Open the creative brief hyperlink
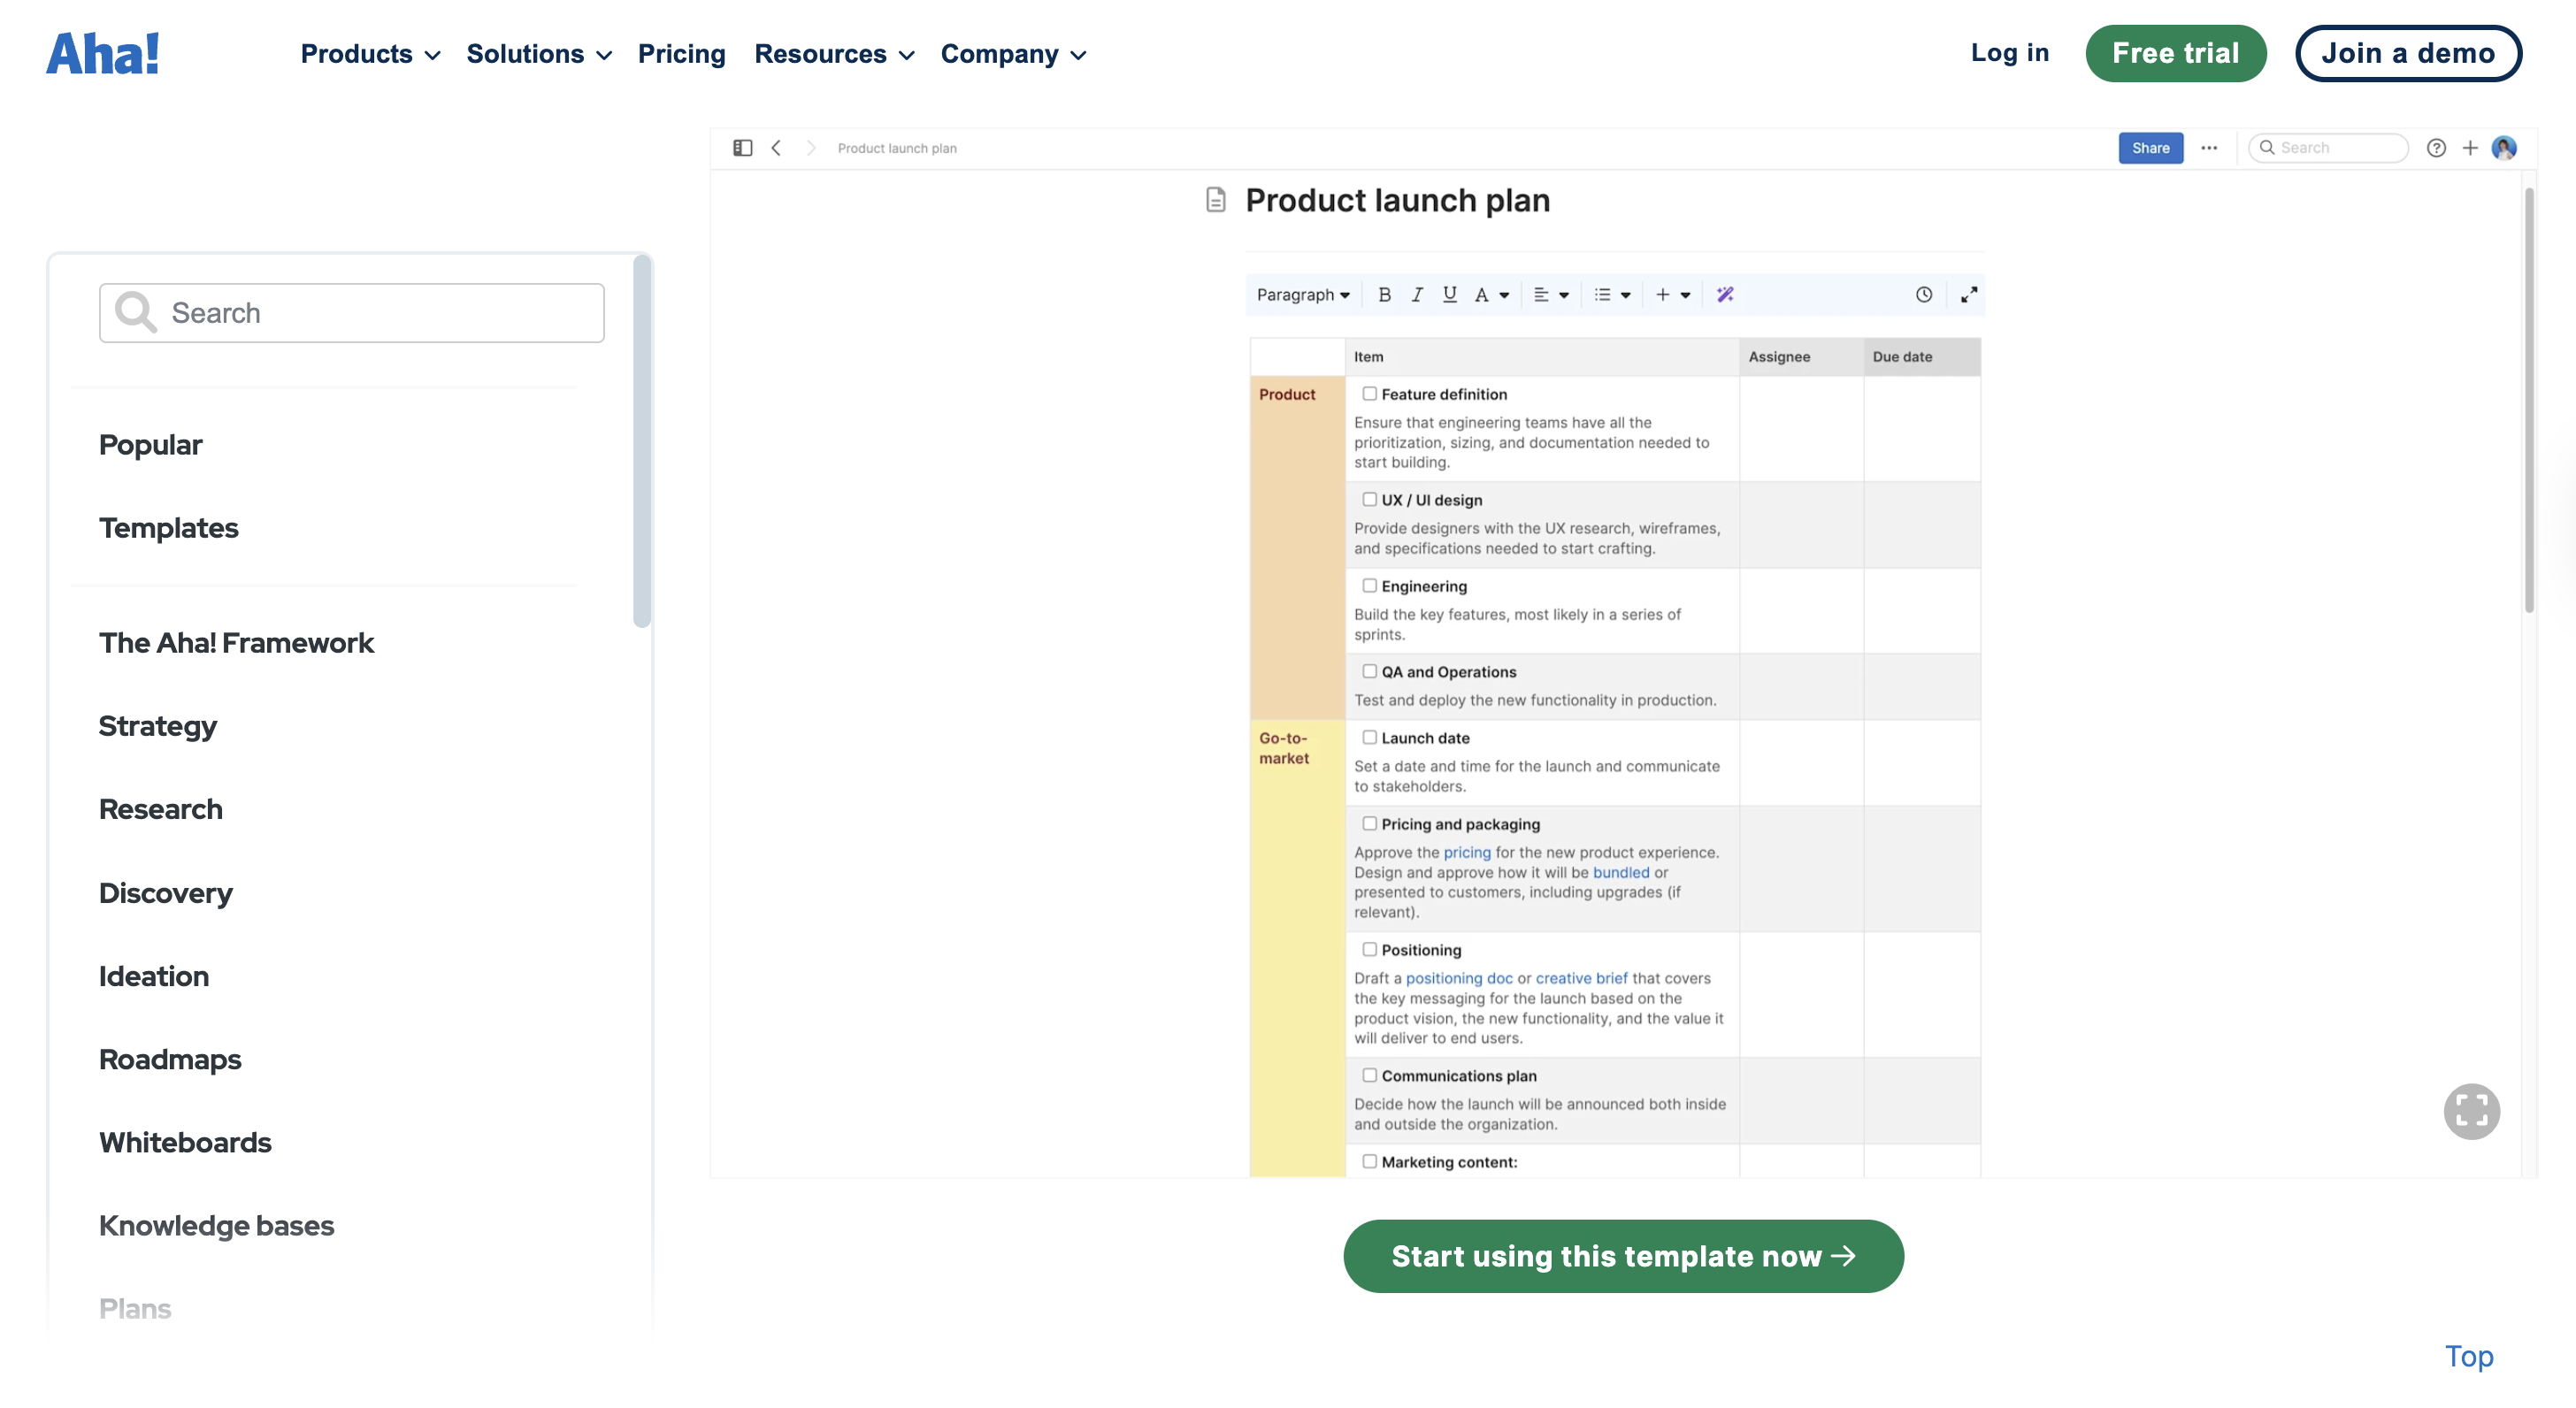This screenshot has height=1408, width=2576. click(x=1581, y=978)
